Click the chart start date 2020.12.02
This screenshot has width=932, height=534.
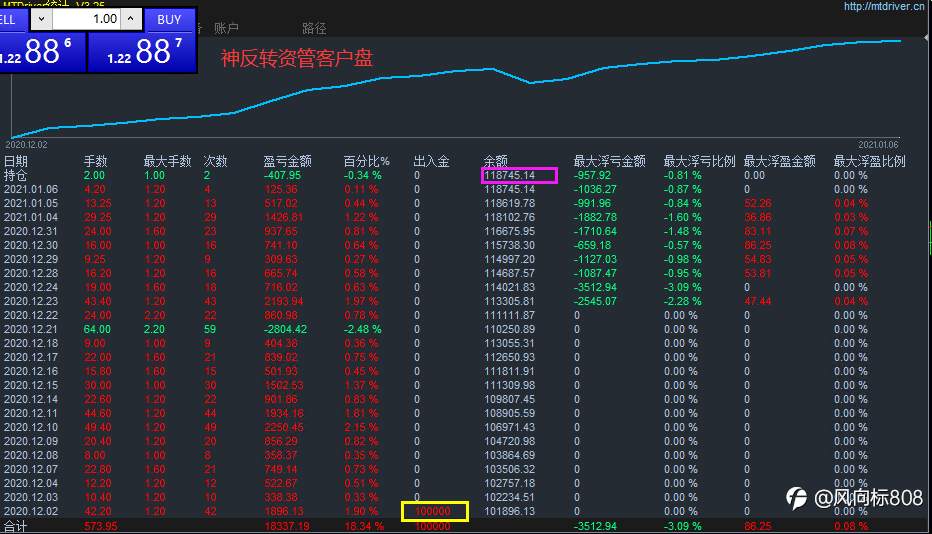pyautogui.click(x=26, y=145)
